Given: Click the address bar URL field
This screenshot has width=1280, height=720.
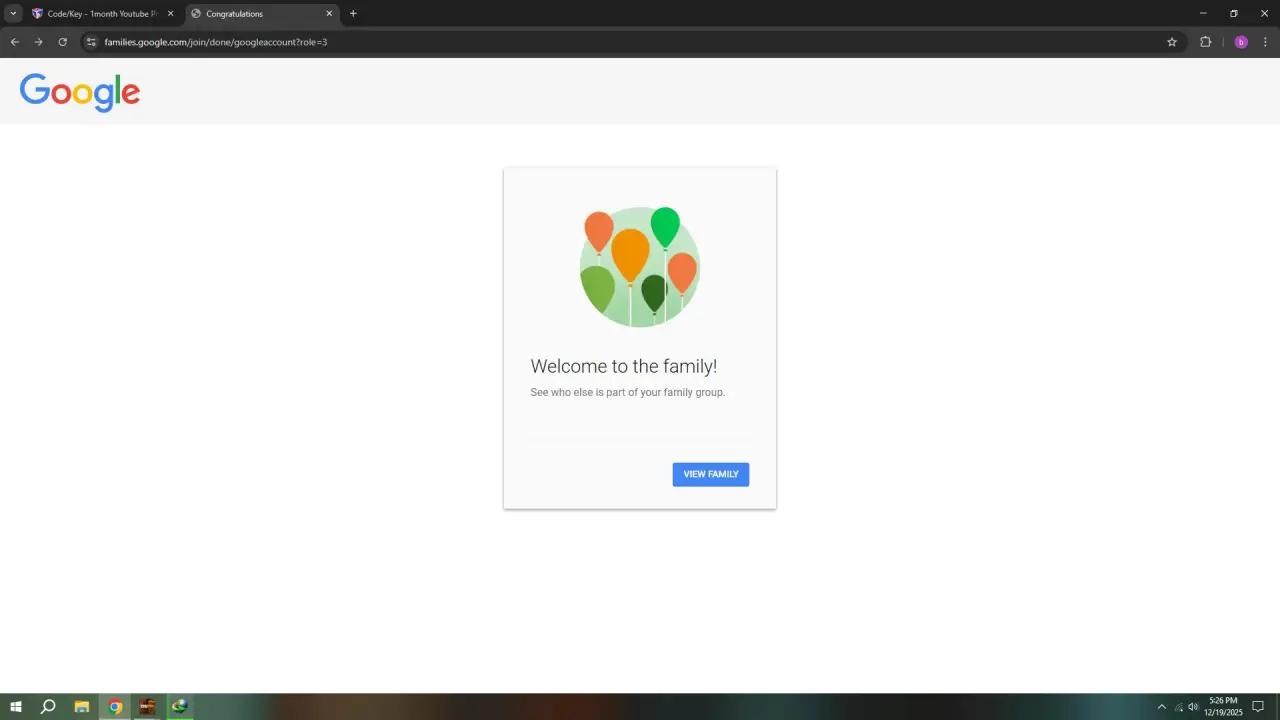Looking at the screenshot, I should (630, 42).
